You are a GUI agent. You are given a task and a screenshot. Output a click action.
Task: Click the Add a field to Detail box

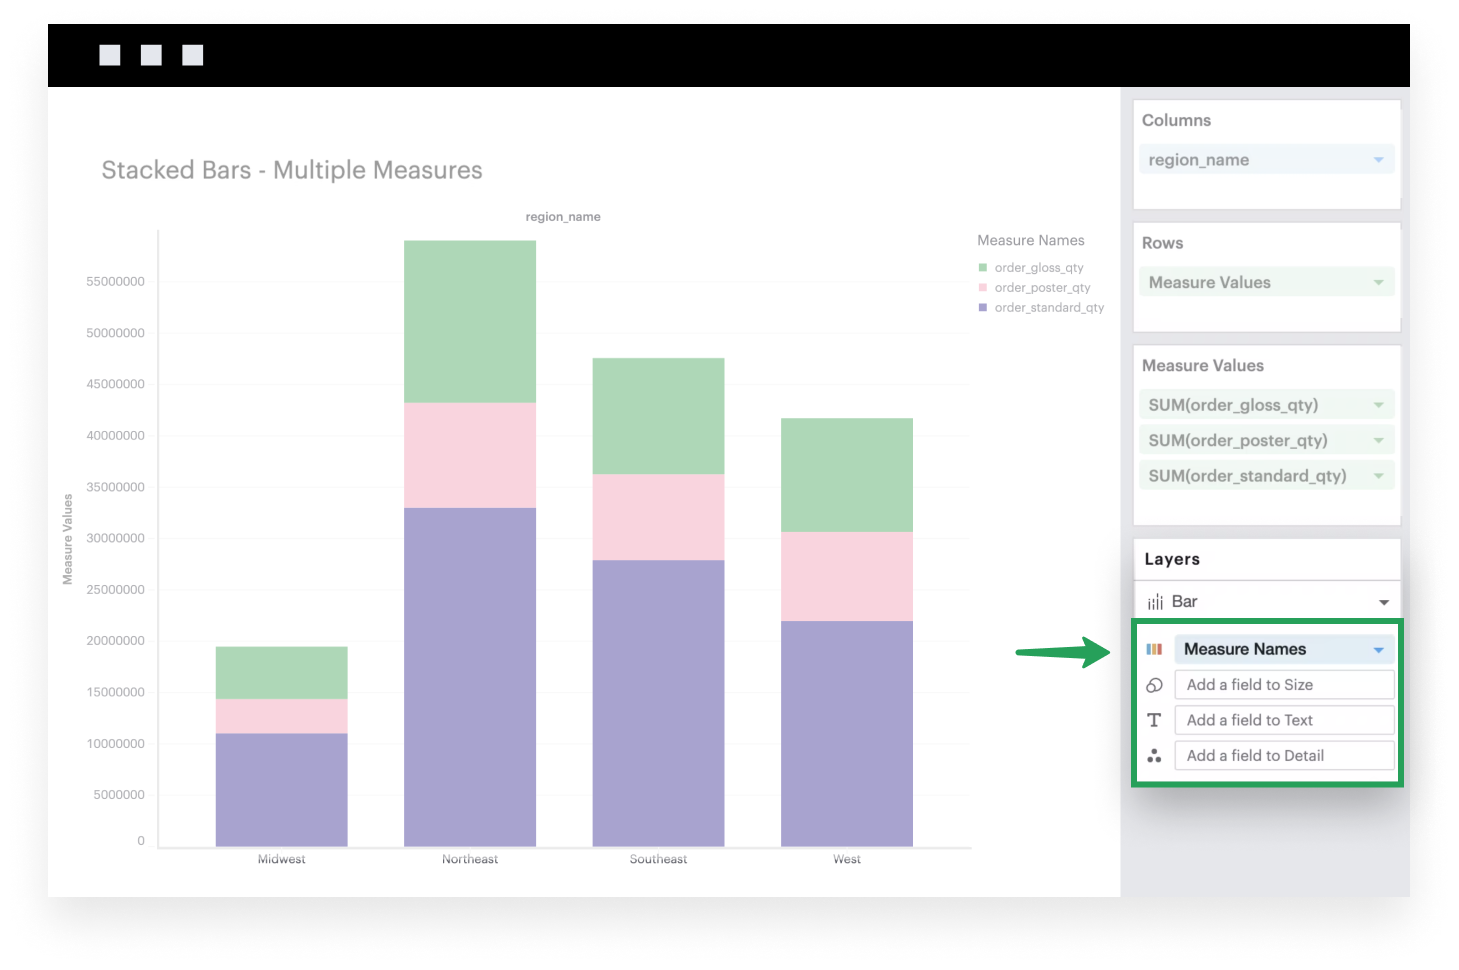[x=1284, y=756]
